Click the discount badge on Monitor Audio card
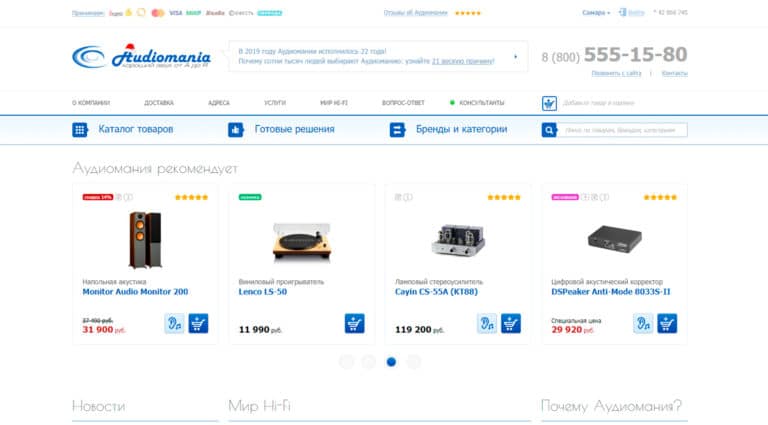This screenshot has height=425, width=768. coord(98,197)
